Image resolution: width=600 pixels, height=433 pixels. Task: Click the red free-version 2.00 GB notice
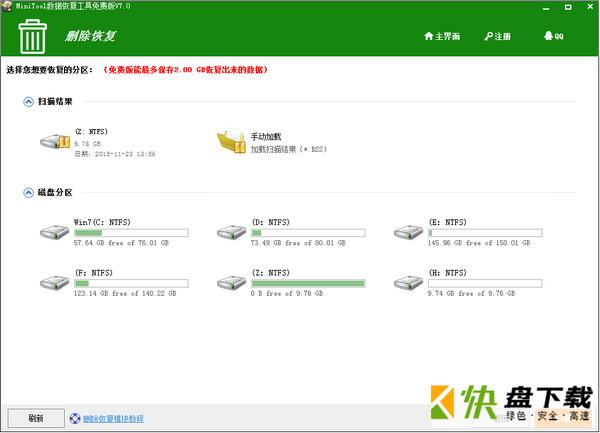tap(186, 70)
